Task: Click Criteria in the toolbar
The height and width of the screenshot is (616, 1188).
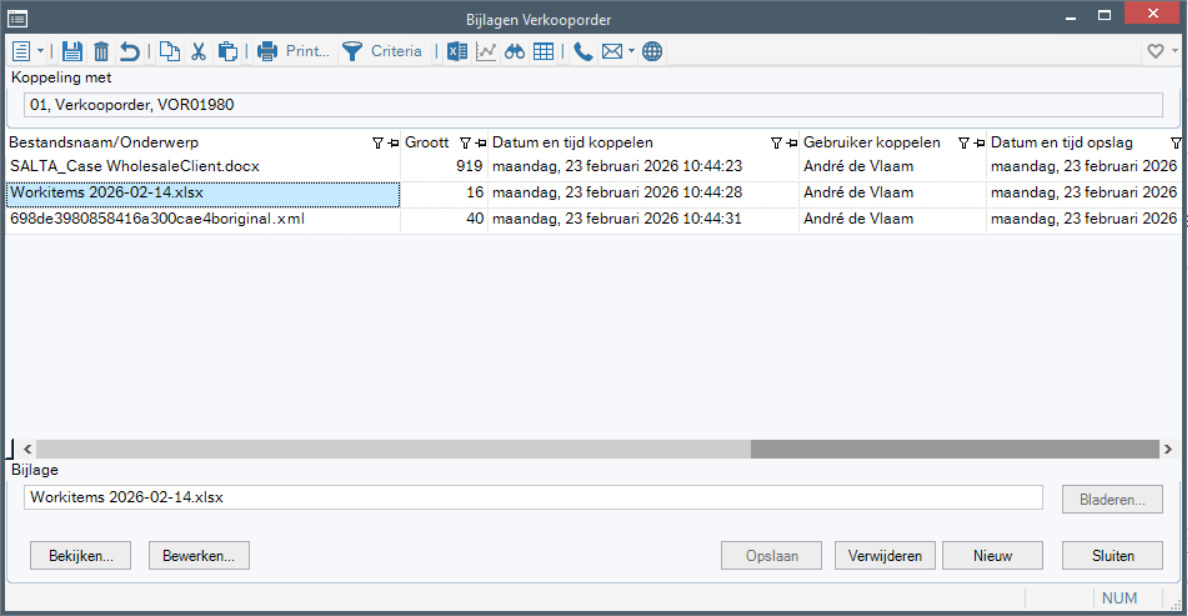Action: 383,52
